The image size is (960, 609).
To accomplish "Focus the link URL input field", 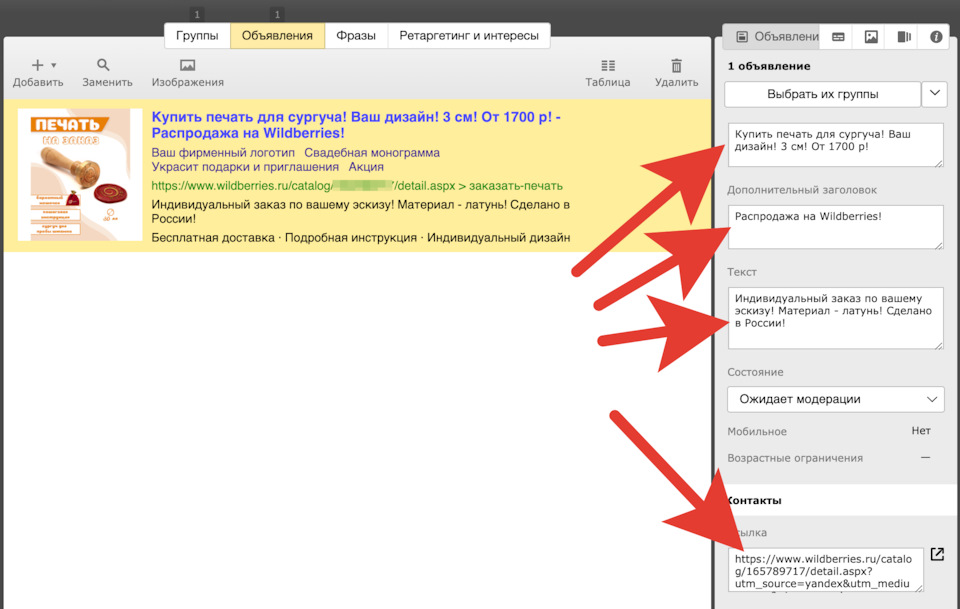I will [826, 570].
